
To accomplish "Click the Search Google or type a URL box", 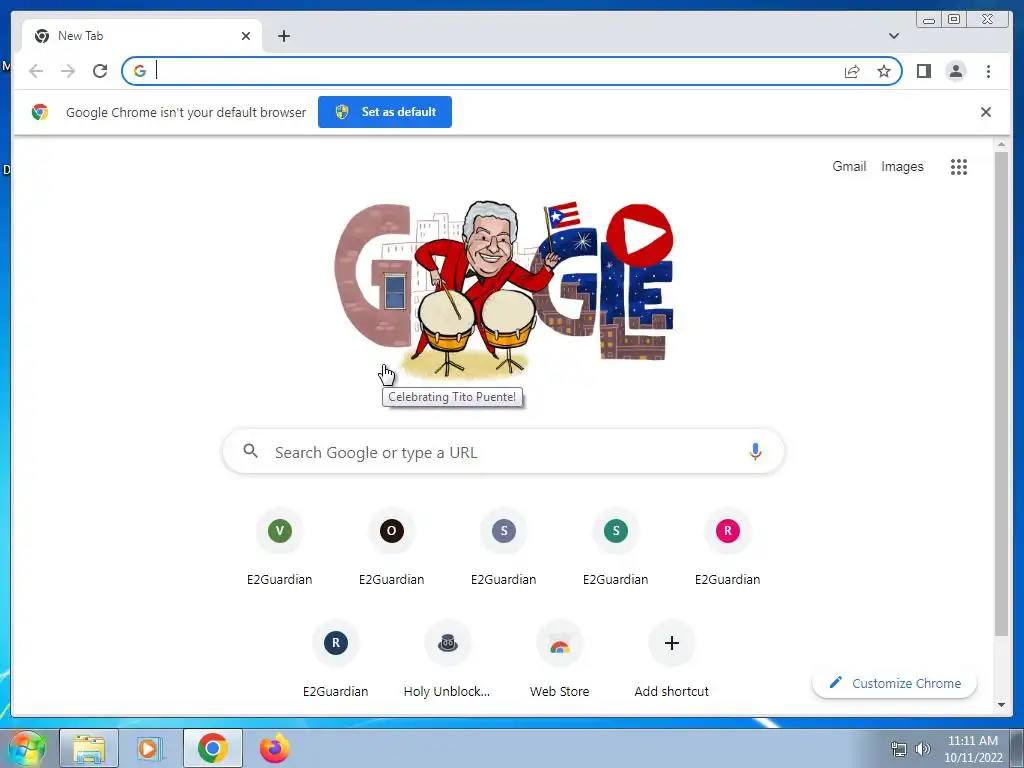I will tap(503, 452).
